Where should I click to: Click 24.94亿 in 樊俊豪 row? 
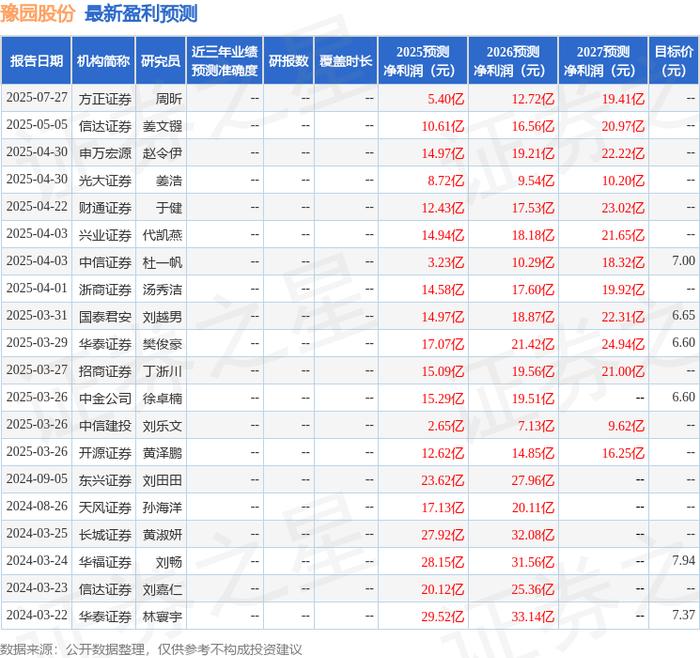coord(623,344)
